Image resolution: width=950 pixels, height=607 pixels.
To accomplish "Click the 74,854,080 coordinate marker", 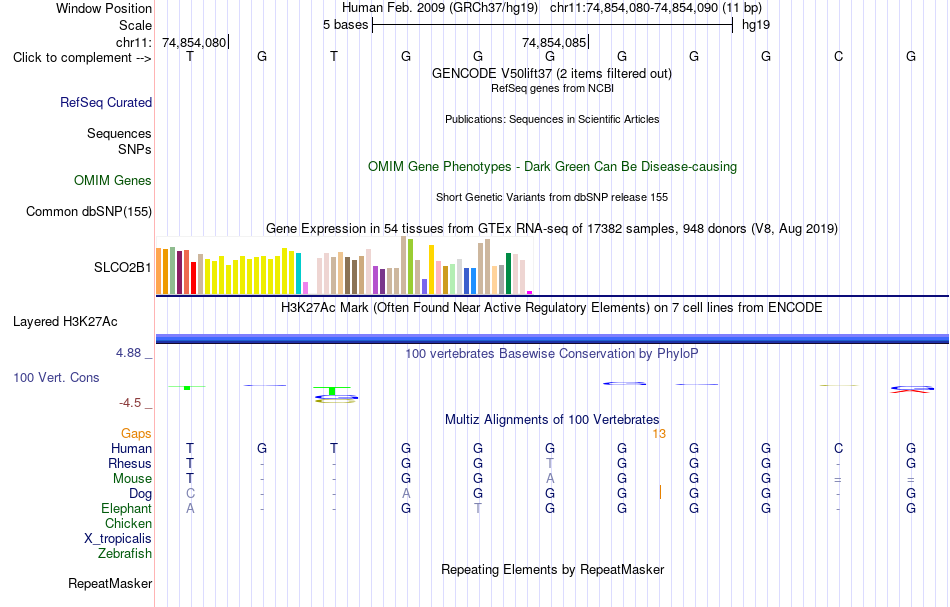I will pyautogui.click(x=194, y=42).
